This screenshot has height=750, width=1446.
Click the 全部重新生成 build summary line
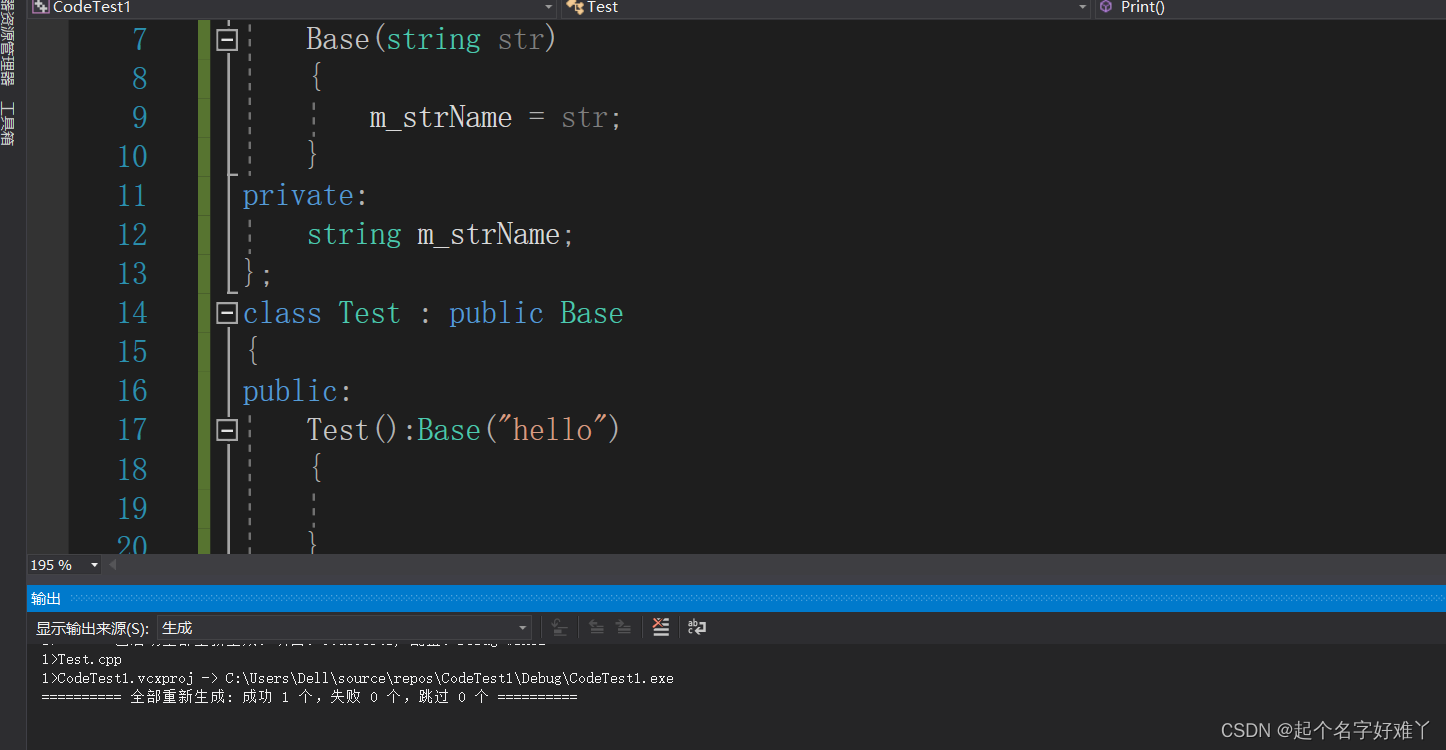(x=309, y=697)
